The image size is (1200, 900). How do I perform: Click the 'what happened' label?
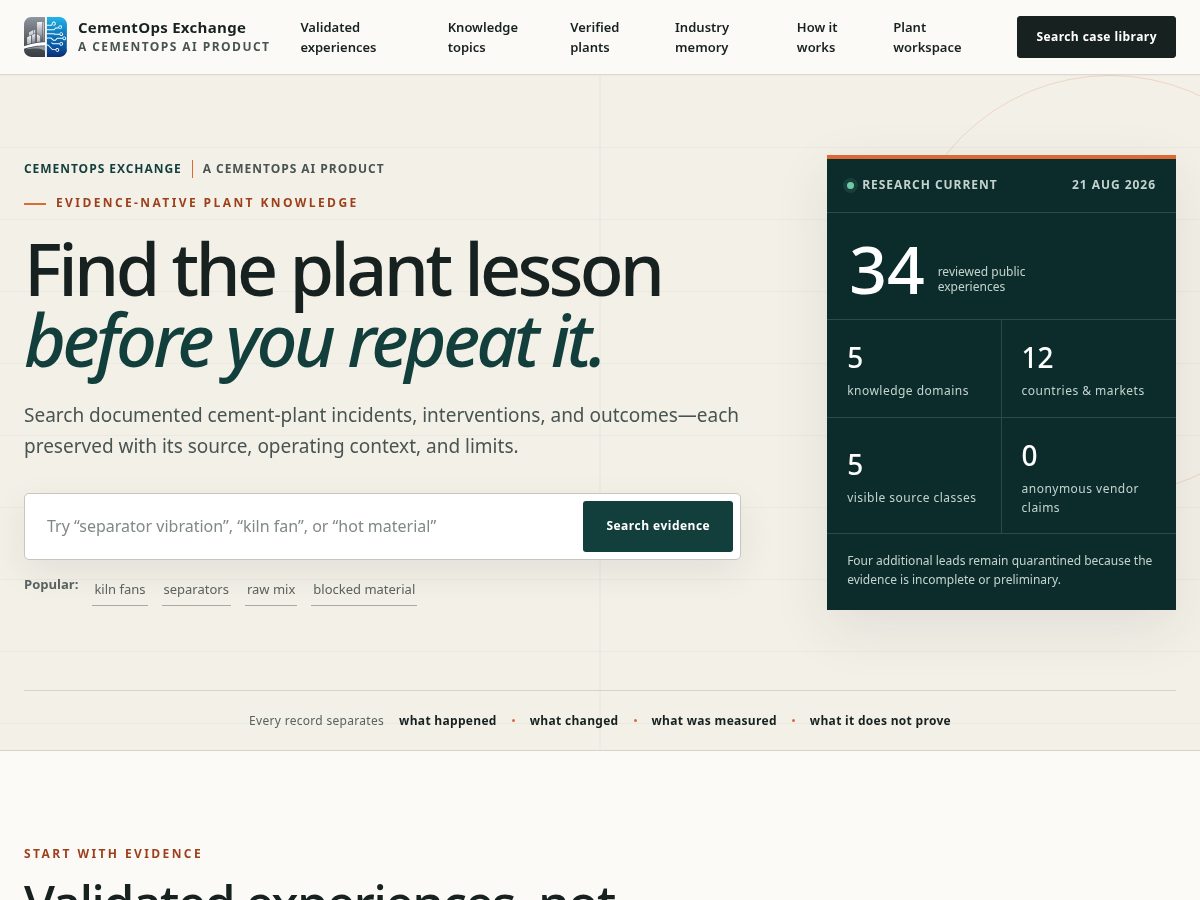point(448,721)
